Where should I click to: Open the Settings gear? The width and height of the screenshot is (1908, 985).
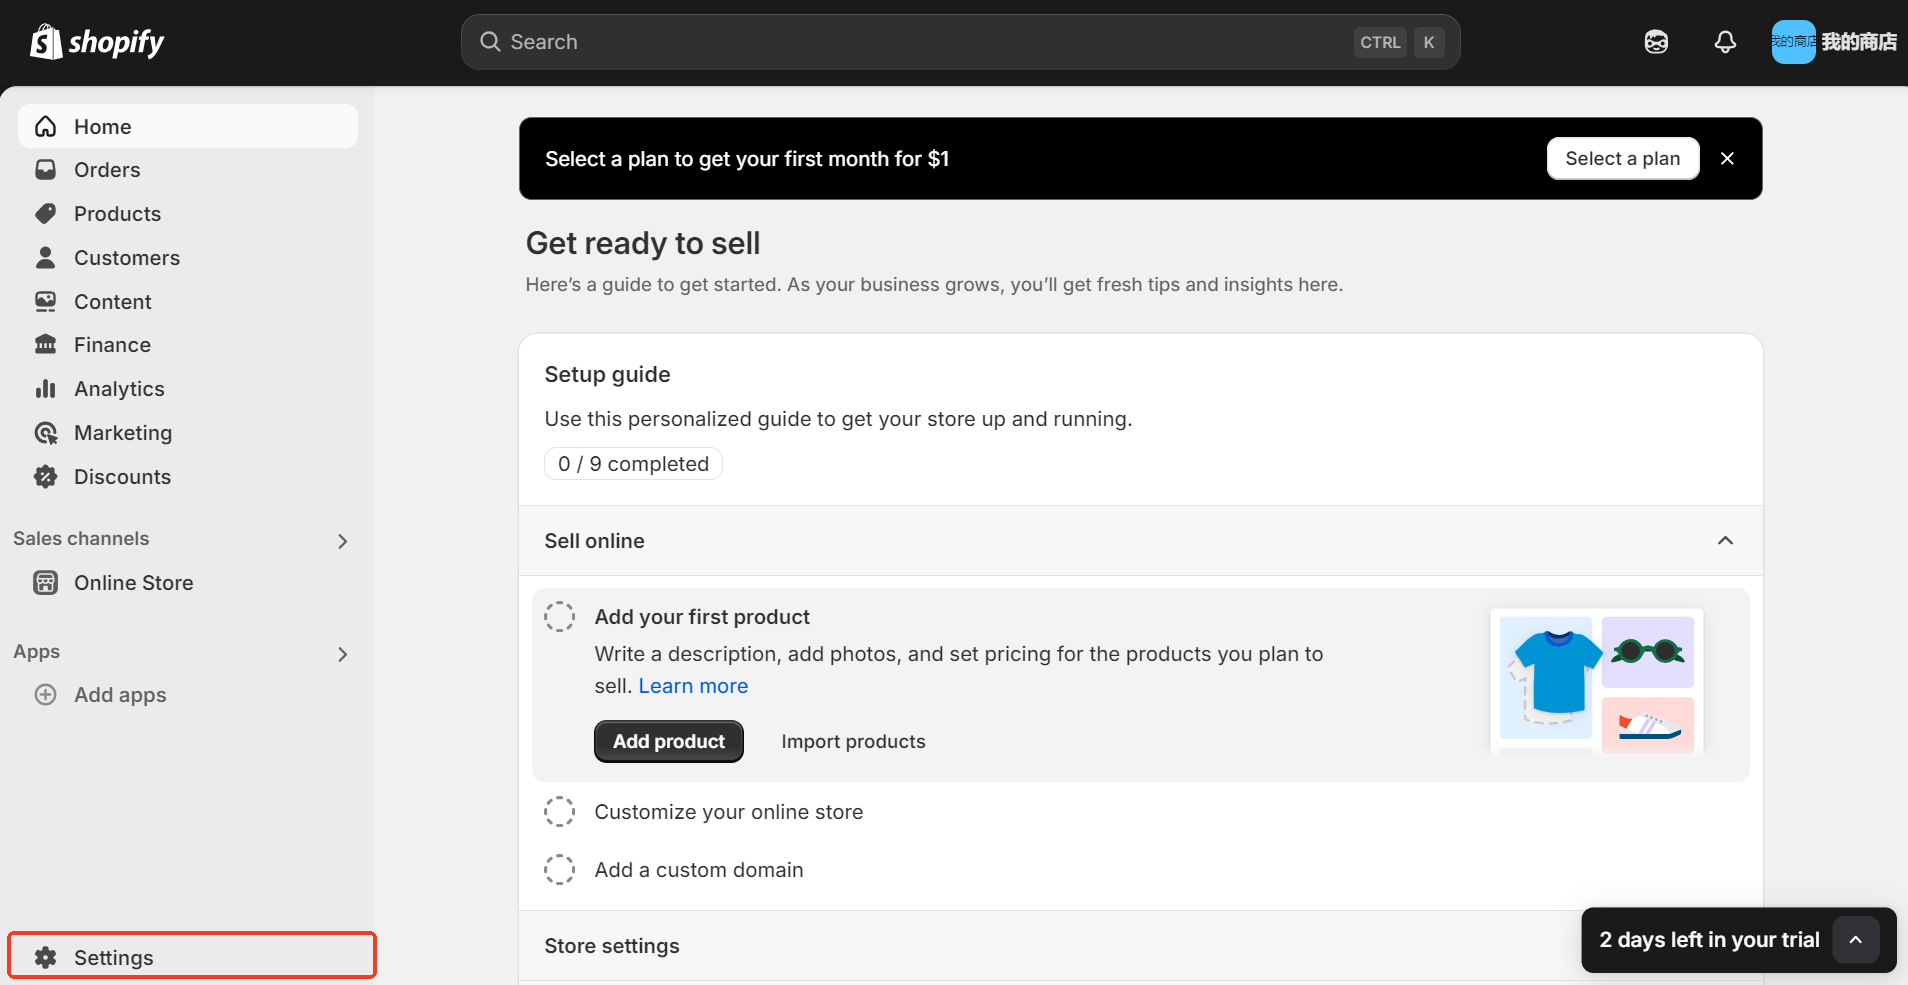pyautogui.click(x=46, y=956)
